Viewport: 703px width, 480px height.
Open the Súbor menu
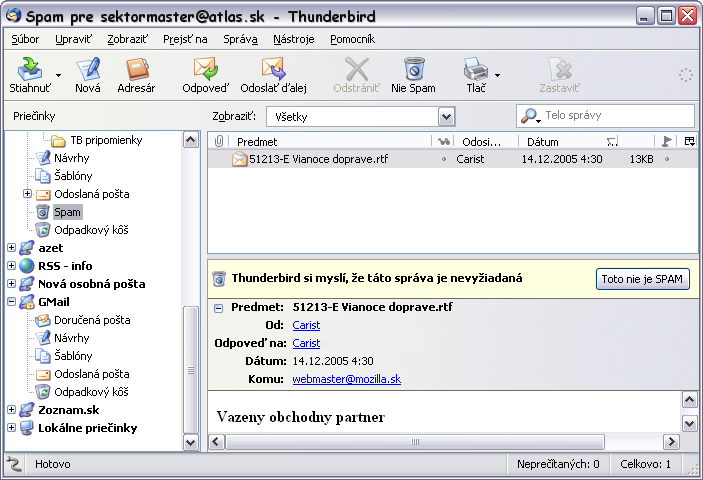click(25, 39)
